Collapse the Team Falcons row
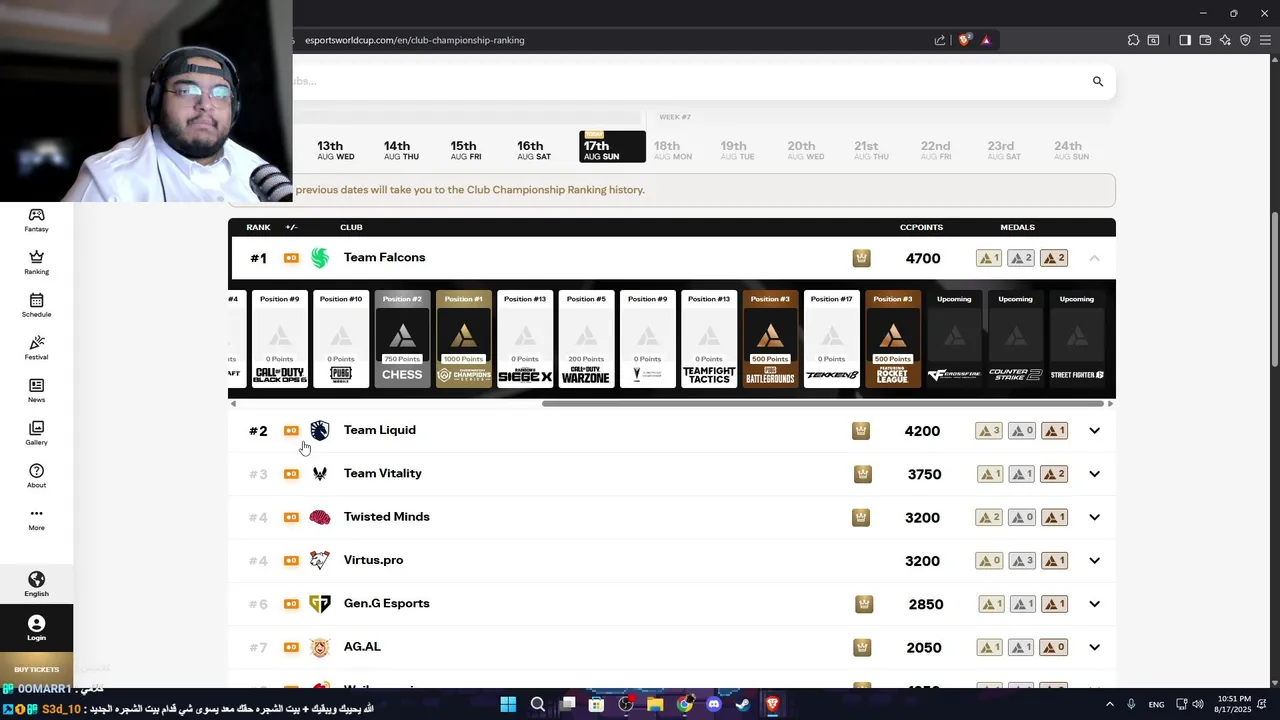Image resolution: width=1280 pixels, height=720 pixels. point(1094,258)
